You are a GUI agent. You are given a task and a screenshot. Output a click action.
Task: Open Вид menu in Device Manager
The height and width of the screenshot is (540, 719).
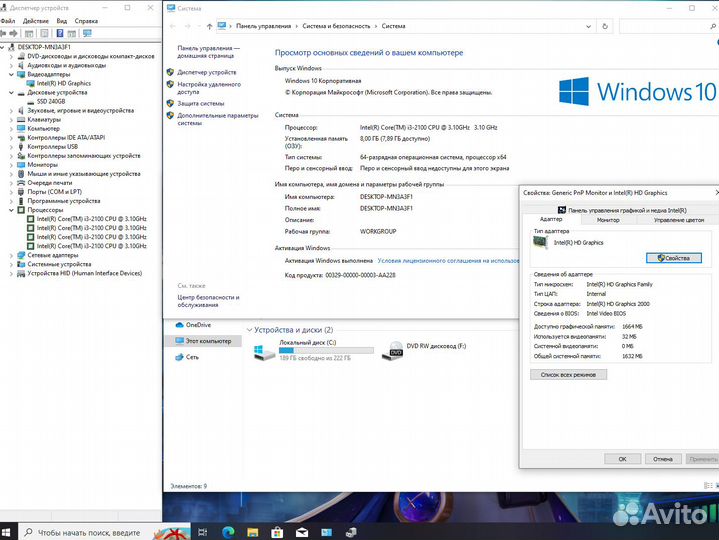[x=62, y=21]
